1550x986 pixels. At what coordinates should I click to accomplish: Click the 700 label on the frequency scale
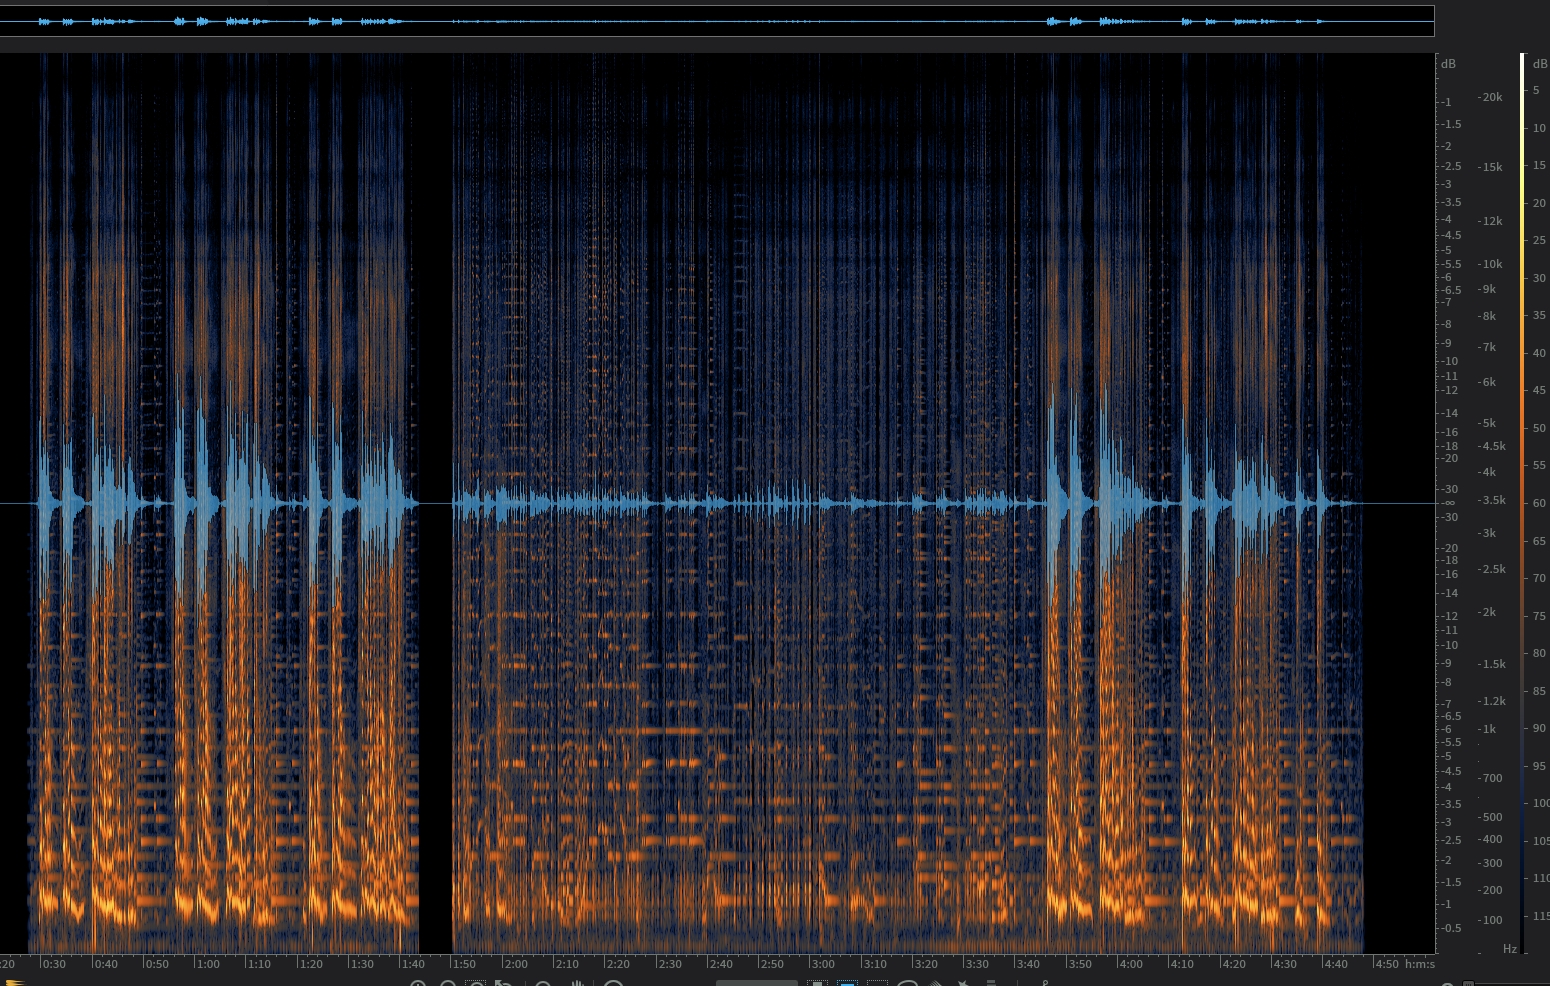pos(1492,777)
